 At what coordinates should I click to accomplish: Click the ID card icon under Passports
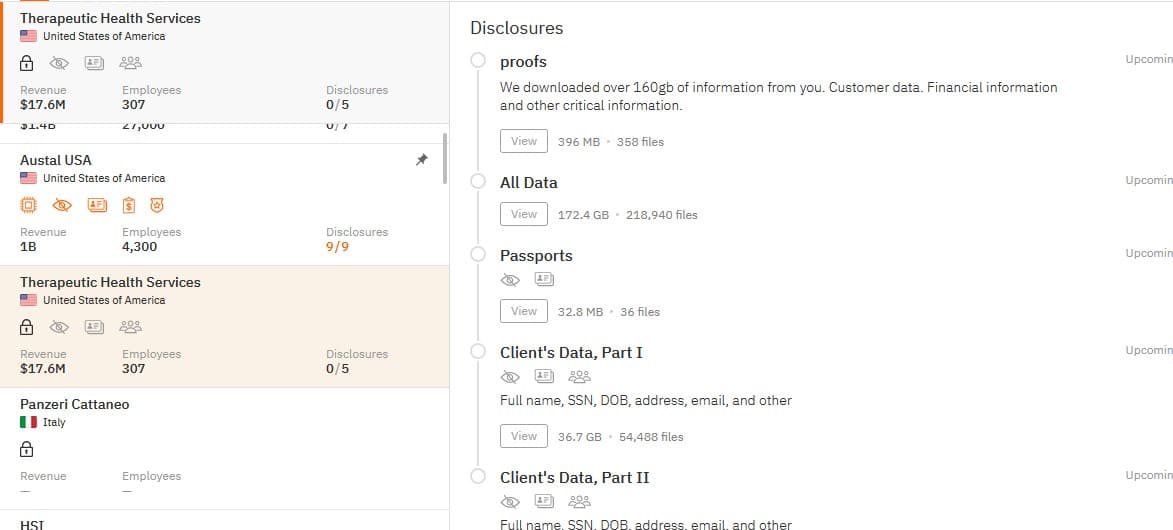544,280
